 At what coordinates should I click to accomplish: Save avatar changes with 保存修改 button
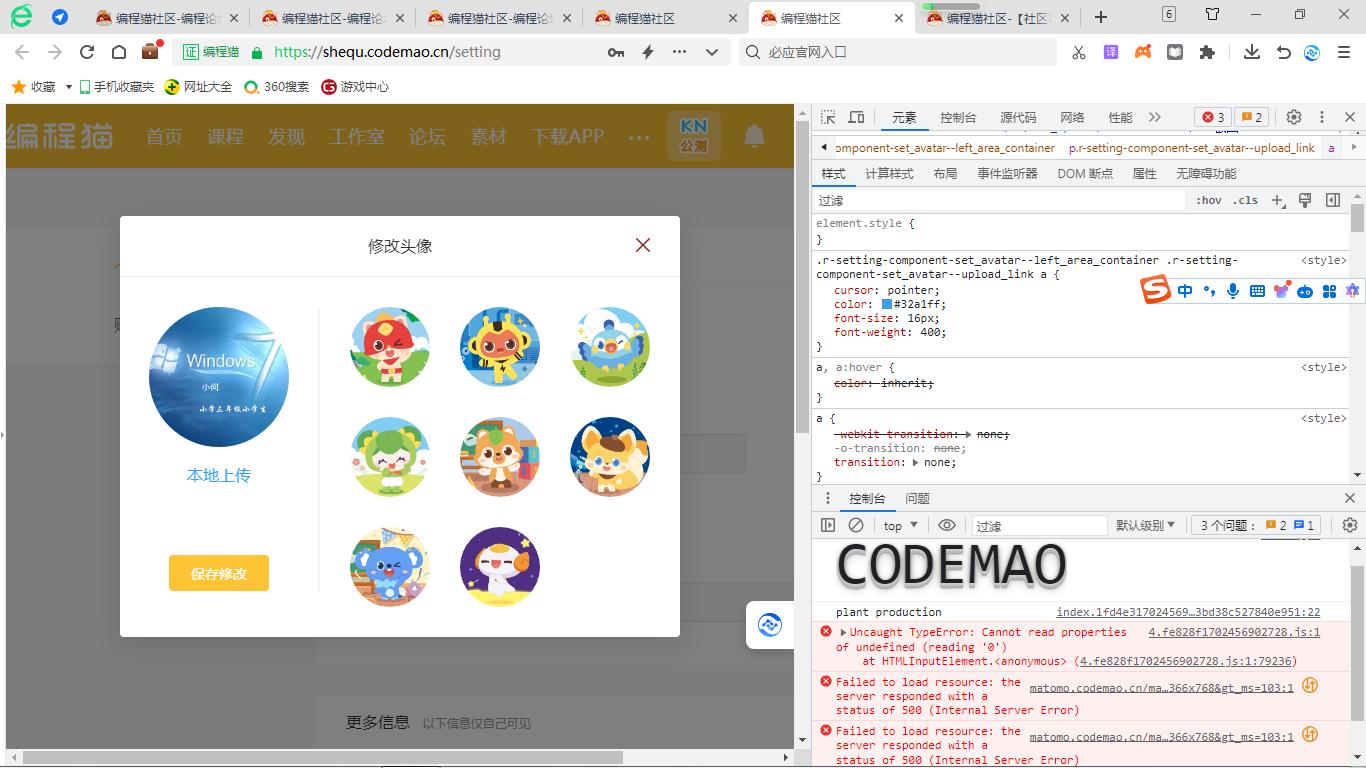[219, 573]
